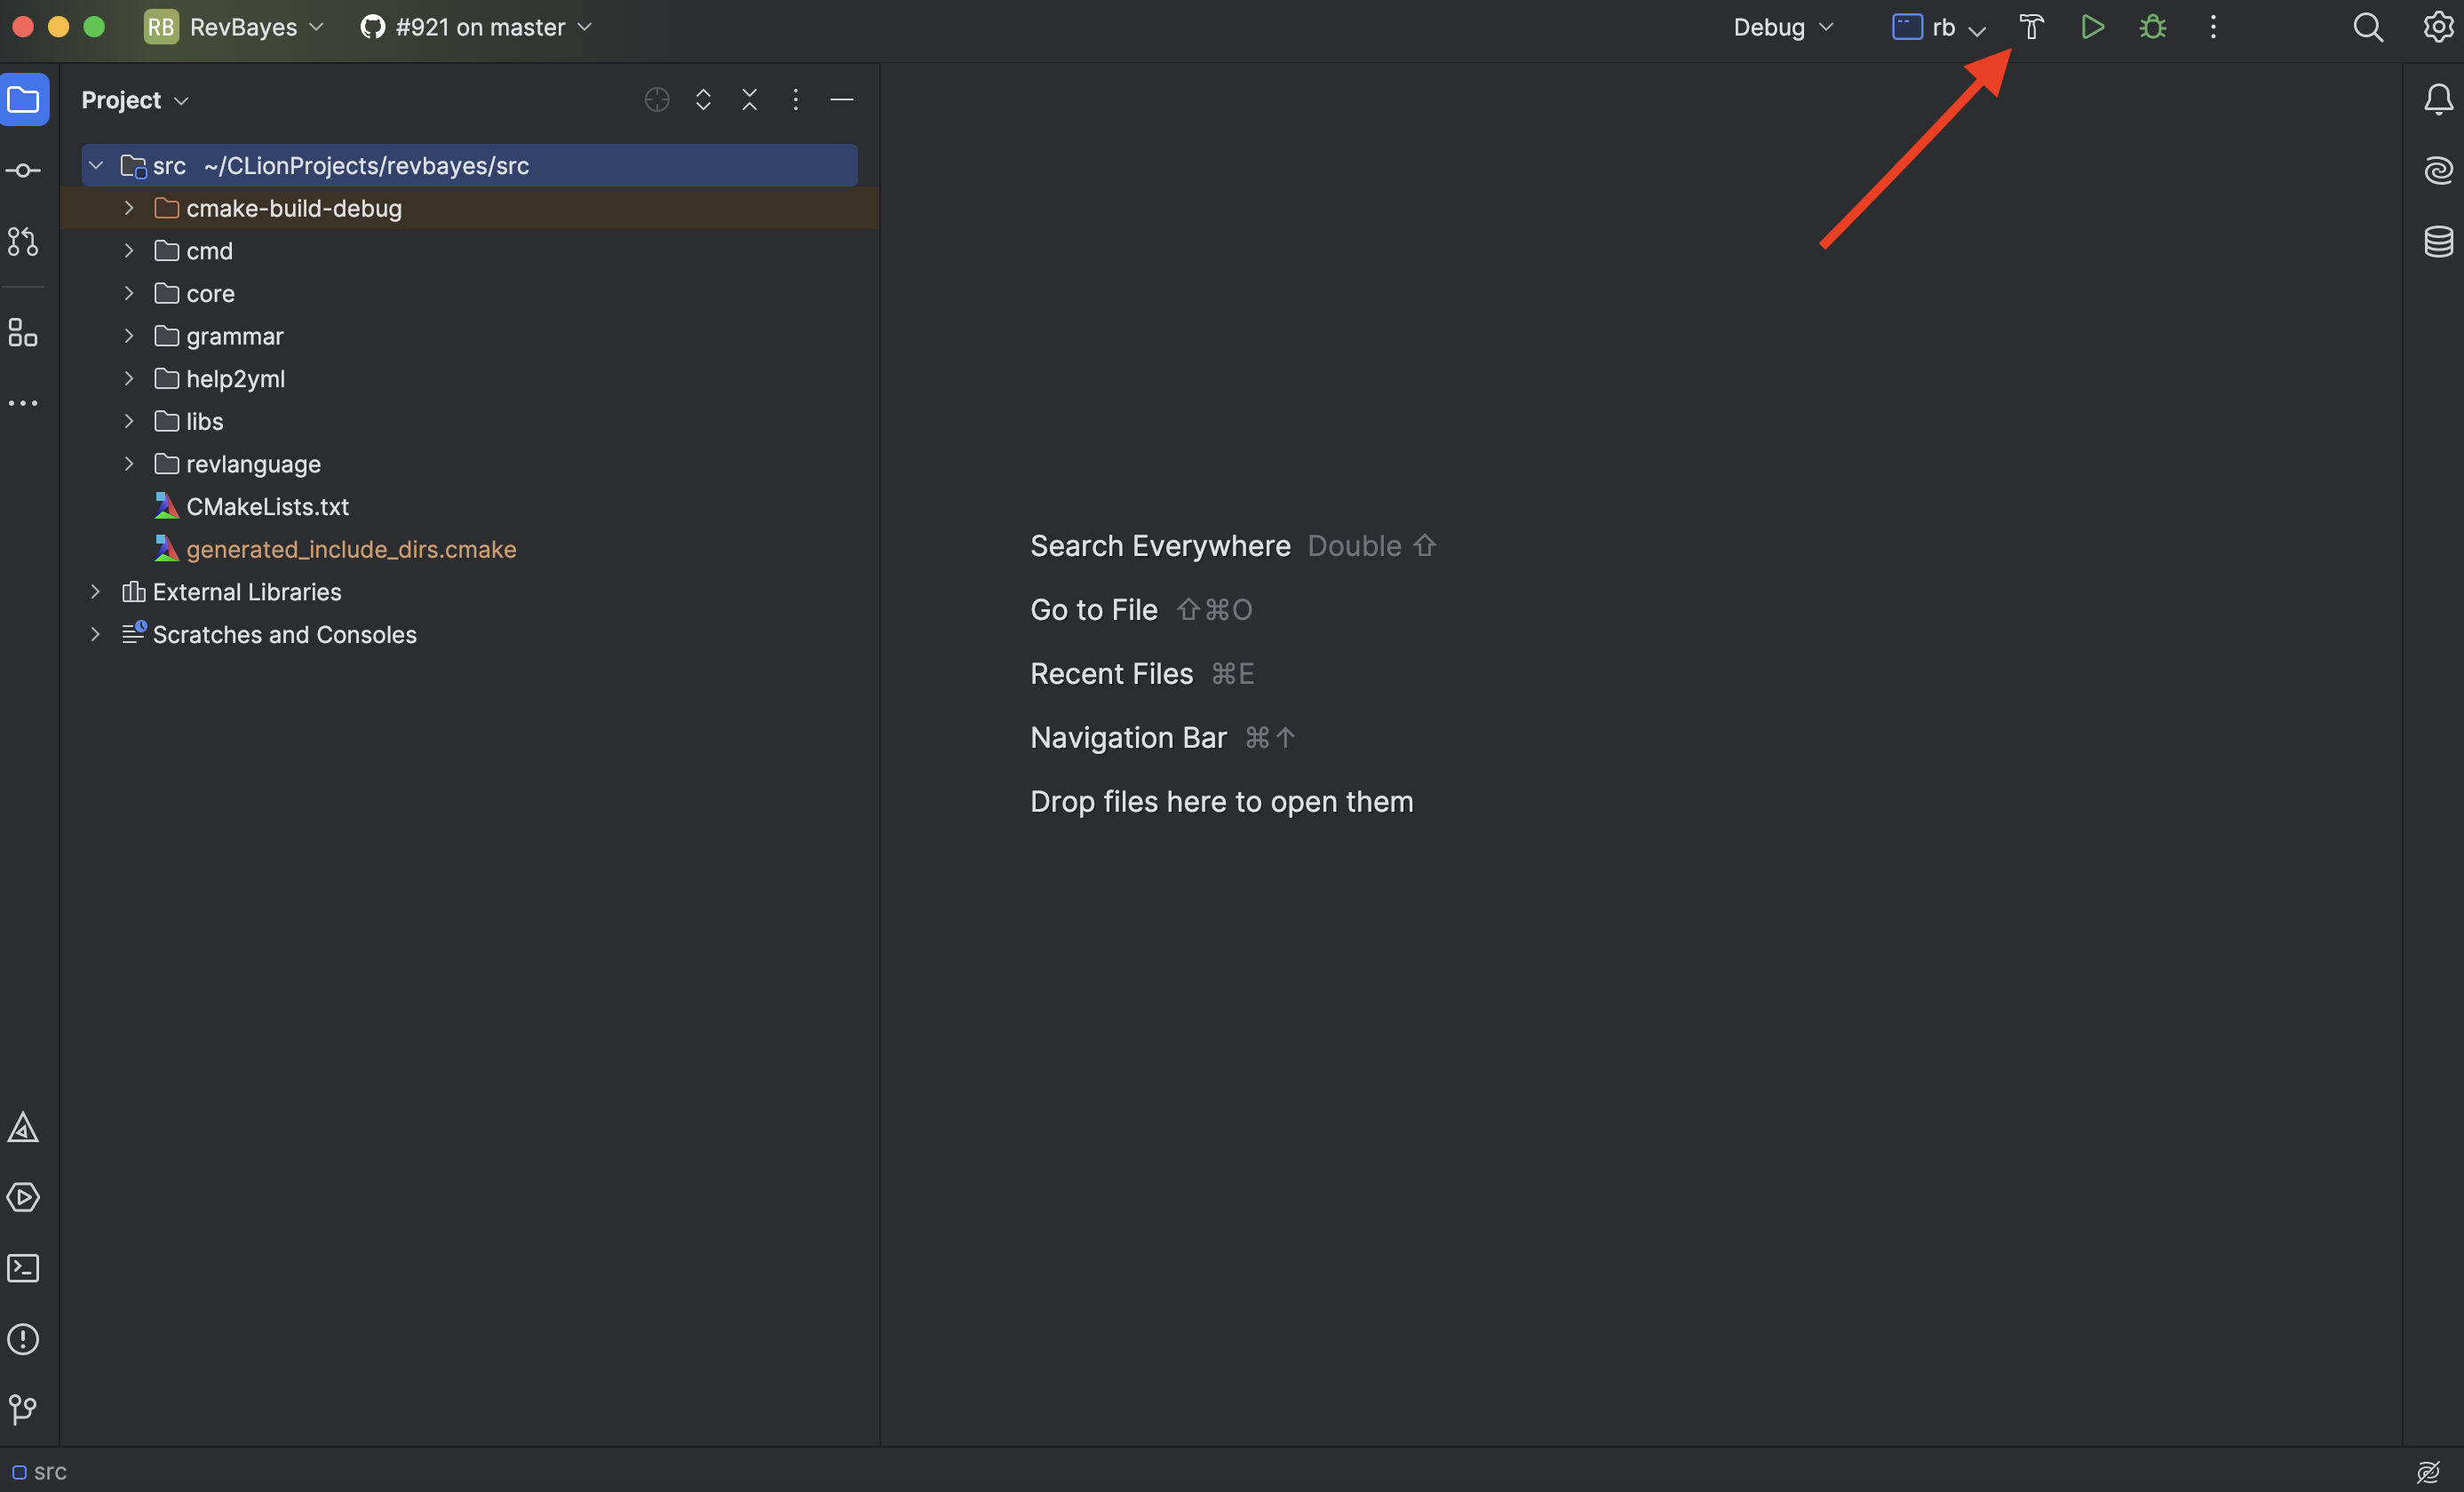The image size is (2464, 1492).
Task: Open the Commit tool window
Action: [x=23, y=171]
